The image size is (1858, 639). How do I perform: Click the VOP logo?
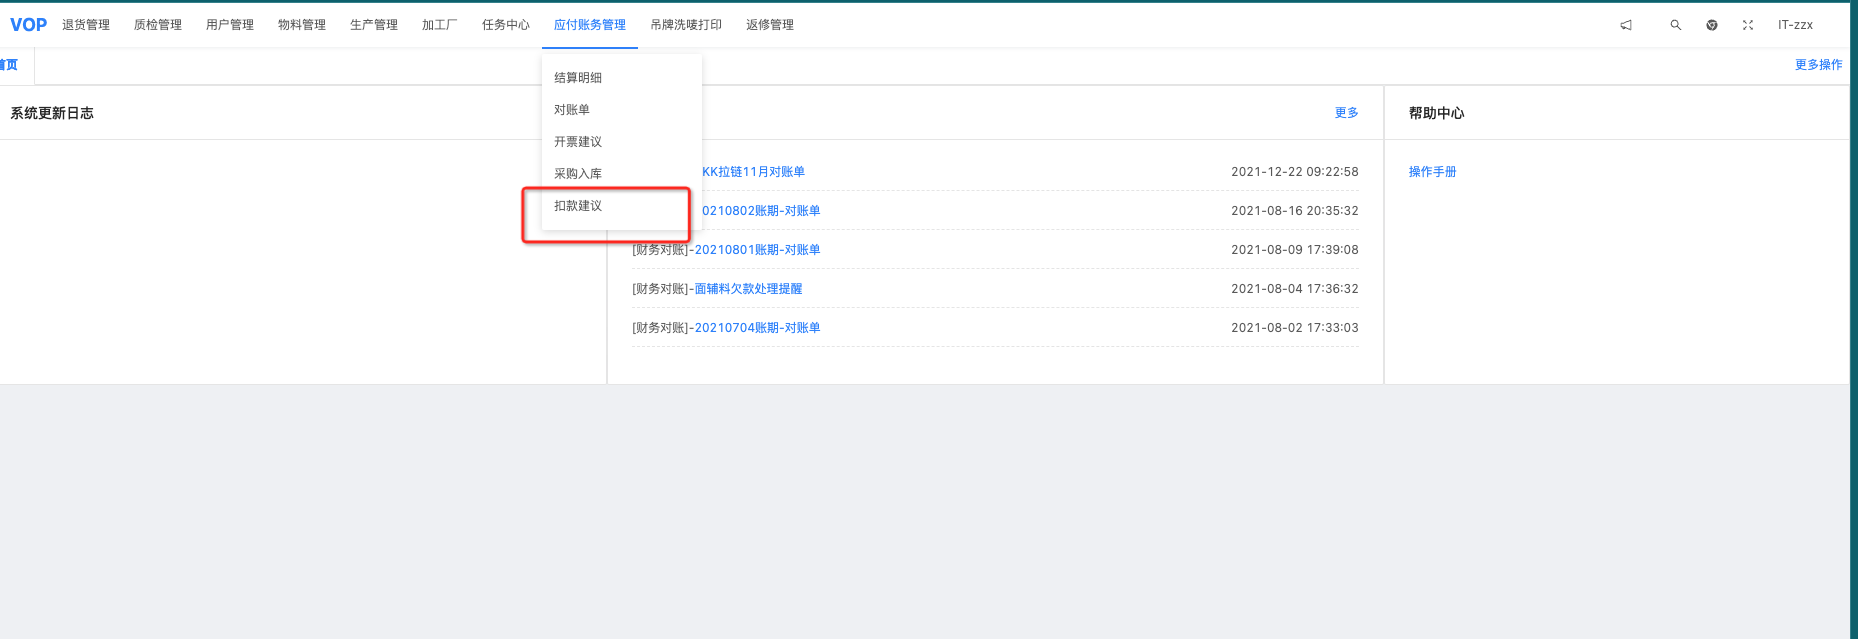[x=28, y=25]
